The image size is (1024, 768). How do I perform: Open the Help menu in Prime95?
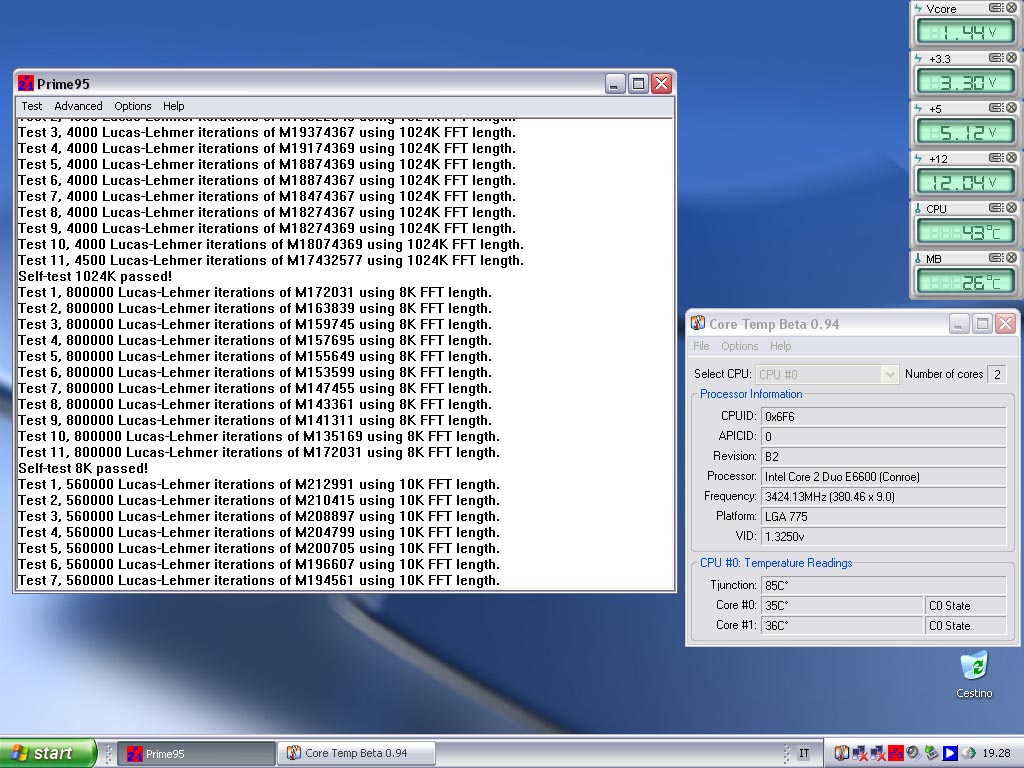(174, 106)
